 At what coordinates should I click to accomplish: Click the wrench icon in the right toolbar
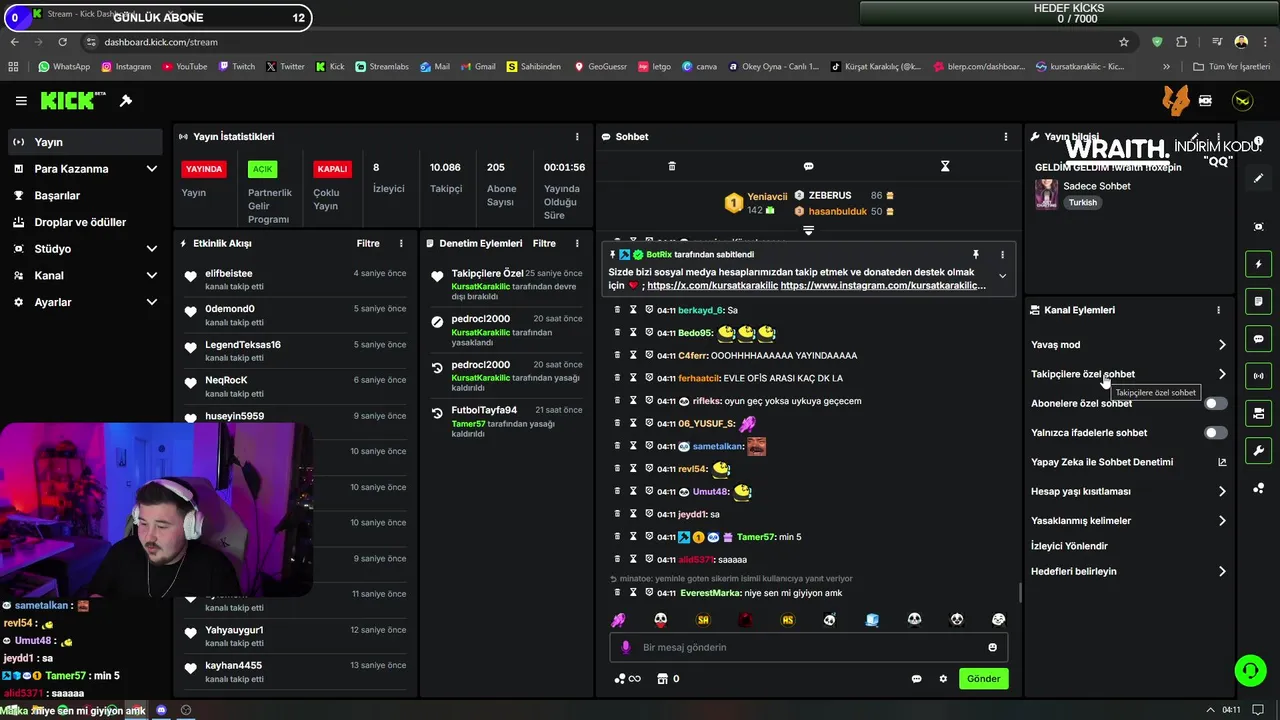pos(1259,450)
